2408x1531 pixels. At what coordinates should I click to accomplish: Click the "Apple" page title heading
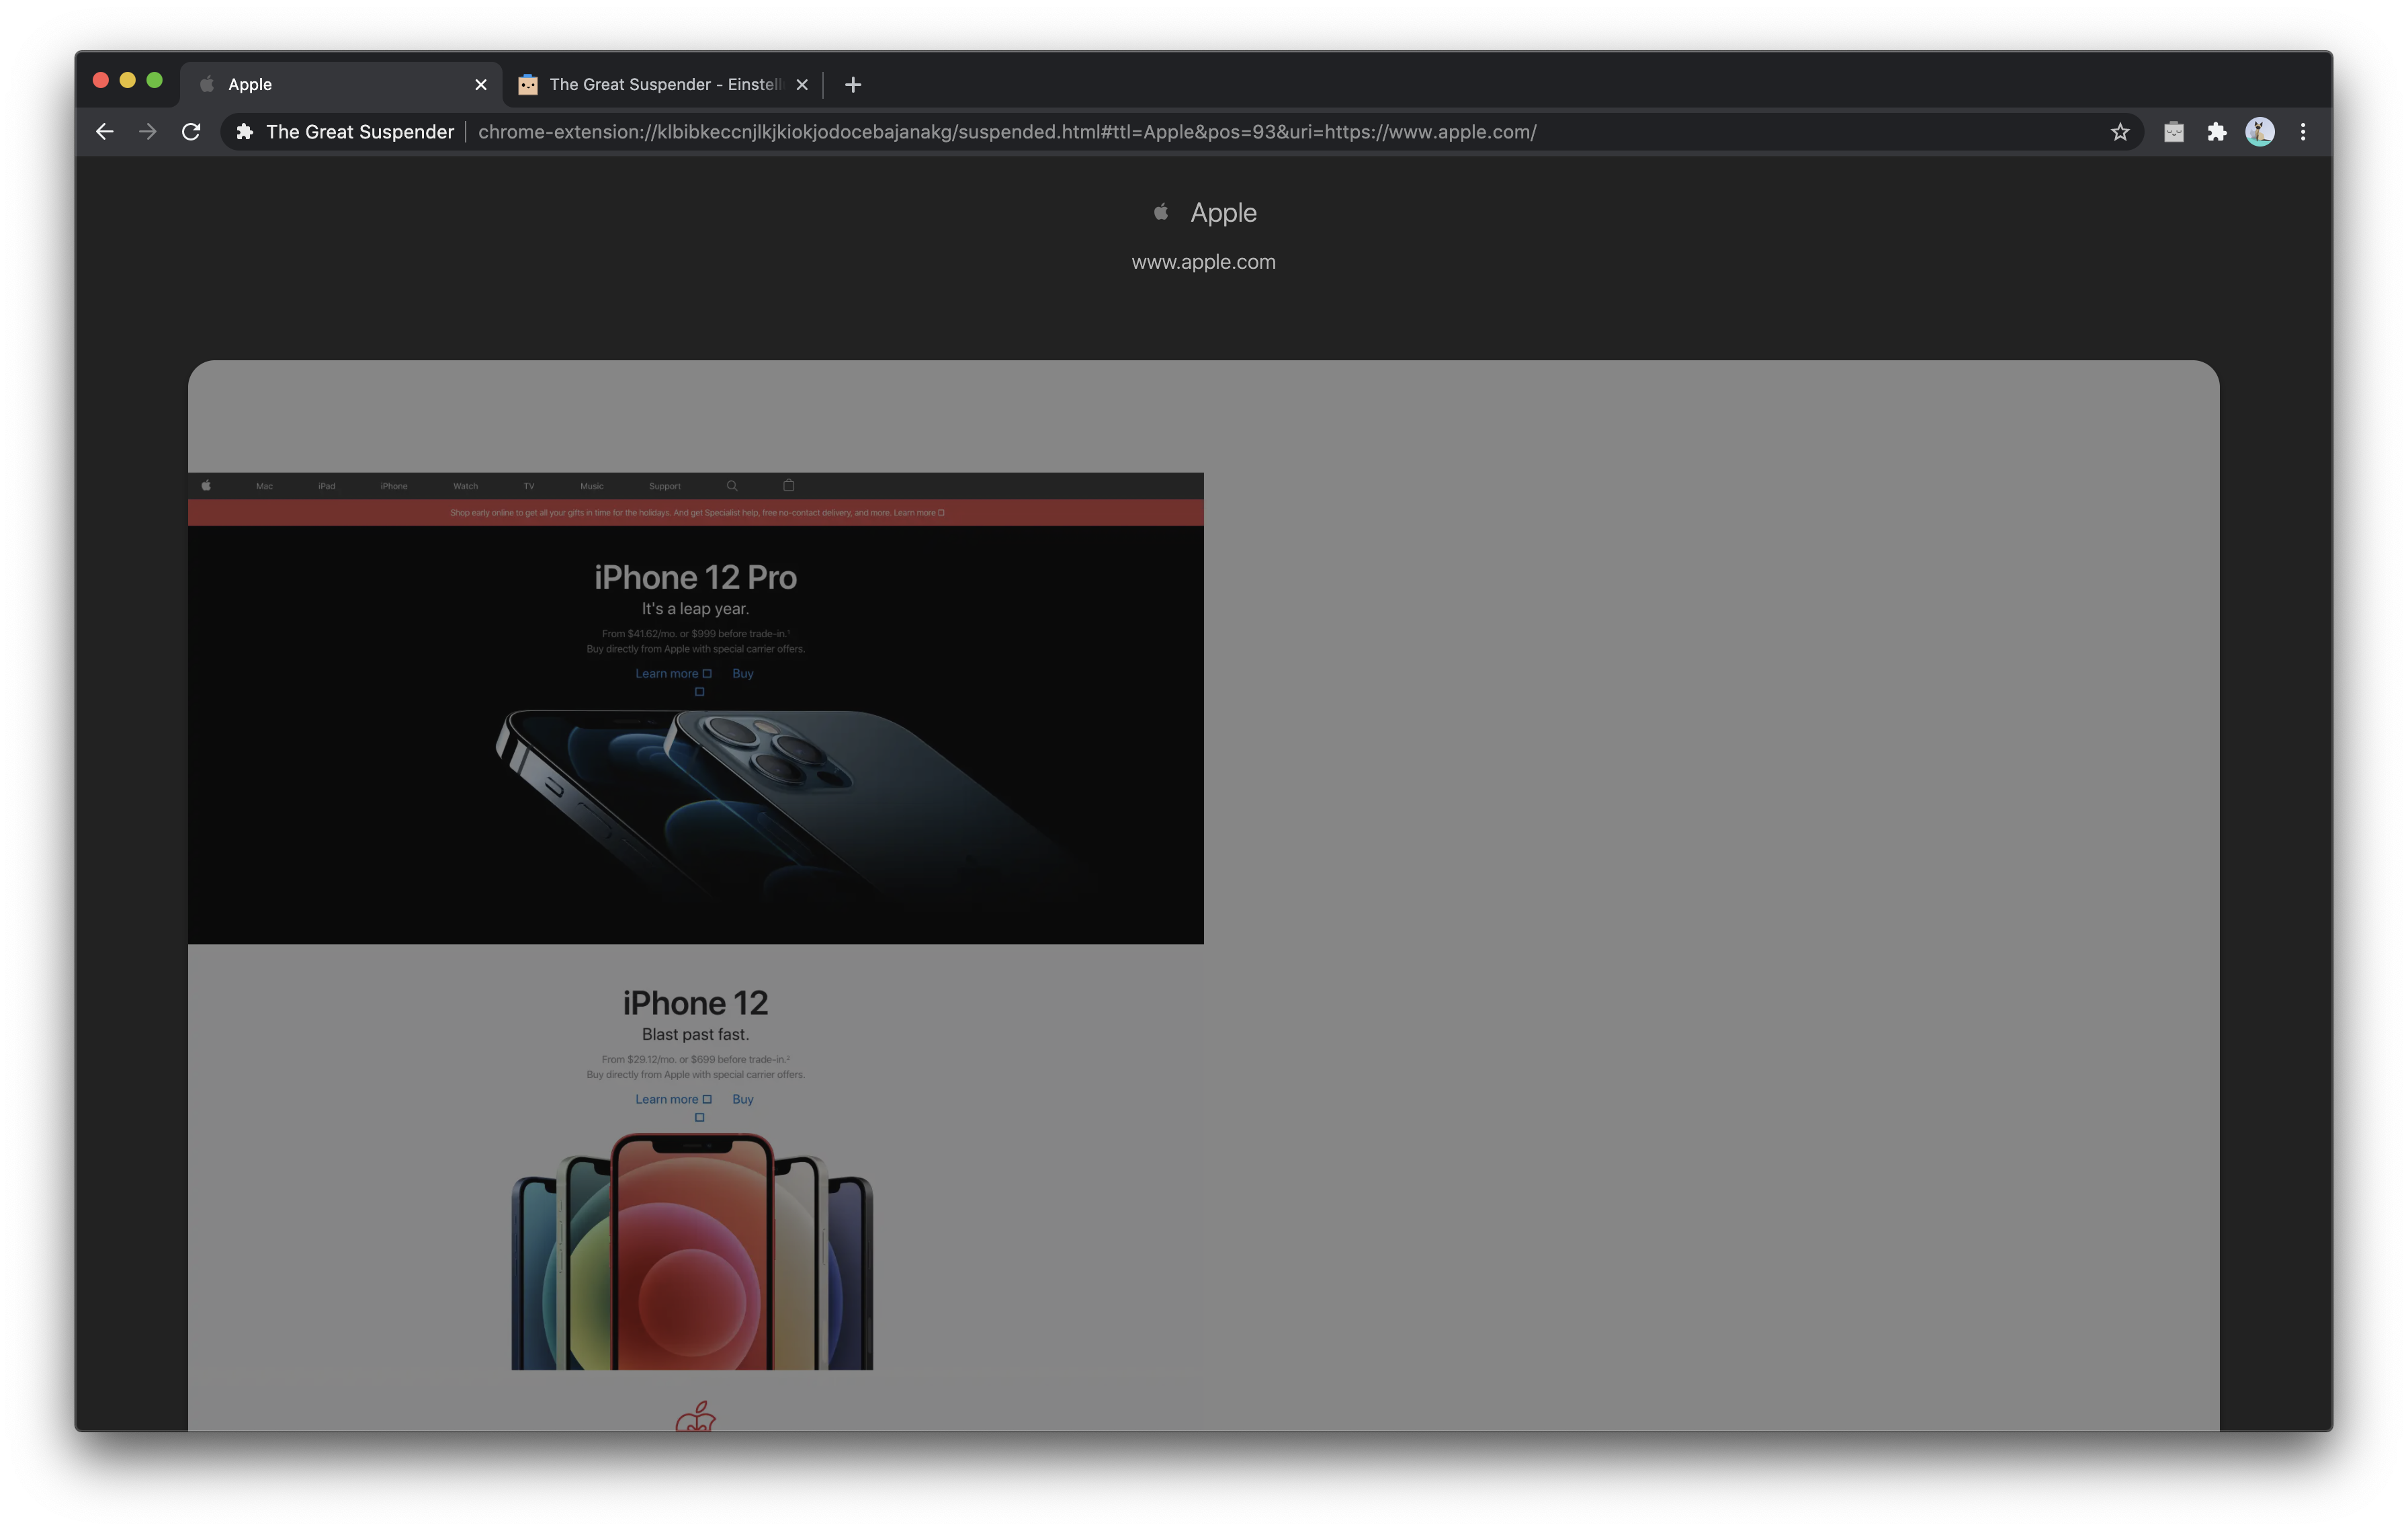pyautogui.click(x=1223, y=213)
